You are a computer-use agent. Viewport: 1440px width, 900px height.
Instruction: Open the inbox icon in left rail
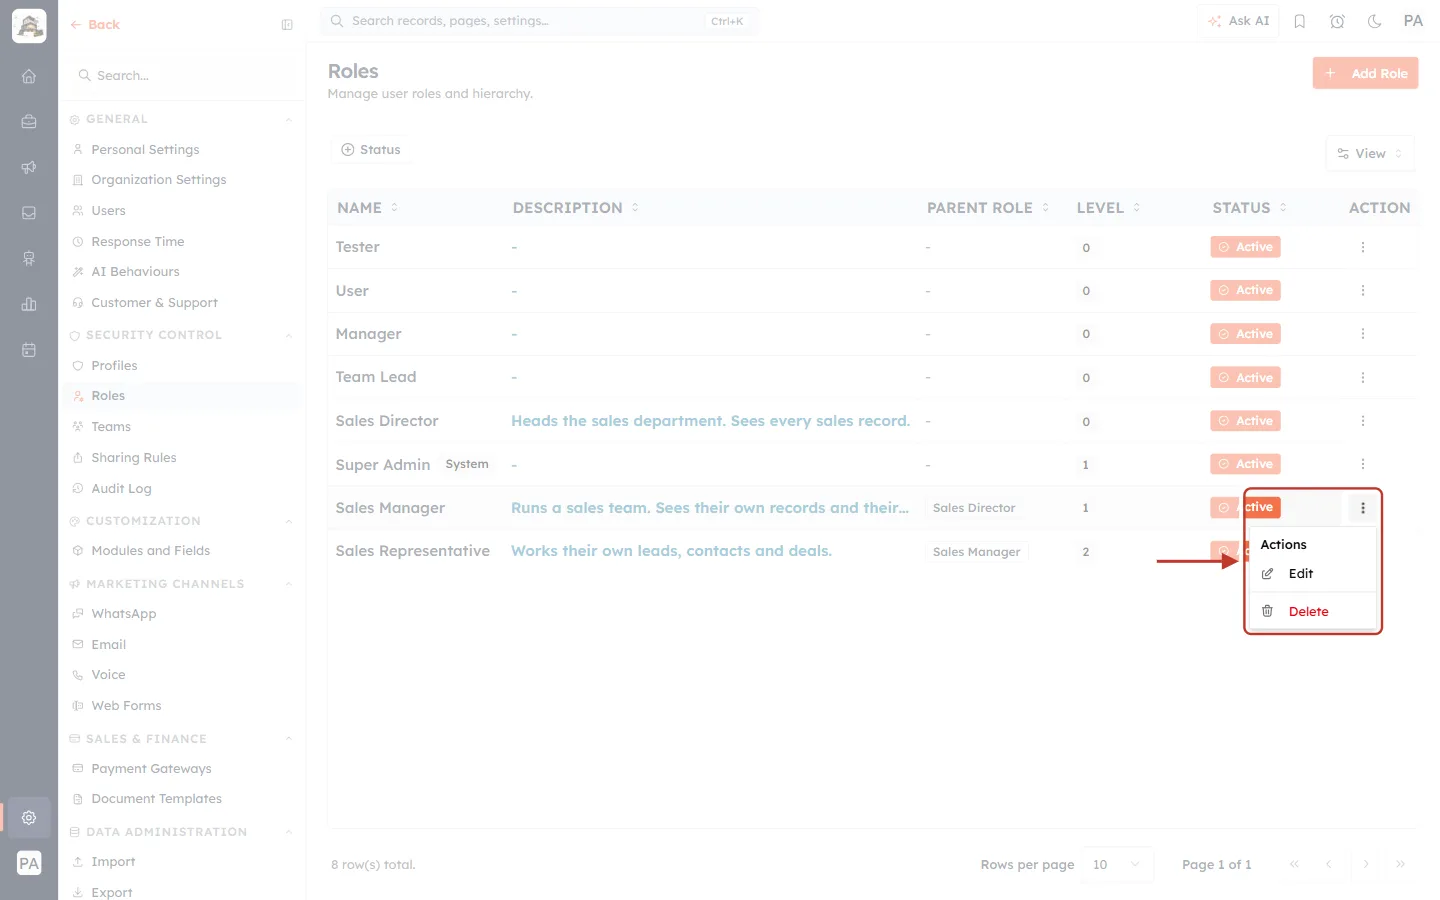tap(29, 213)
